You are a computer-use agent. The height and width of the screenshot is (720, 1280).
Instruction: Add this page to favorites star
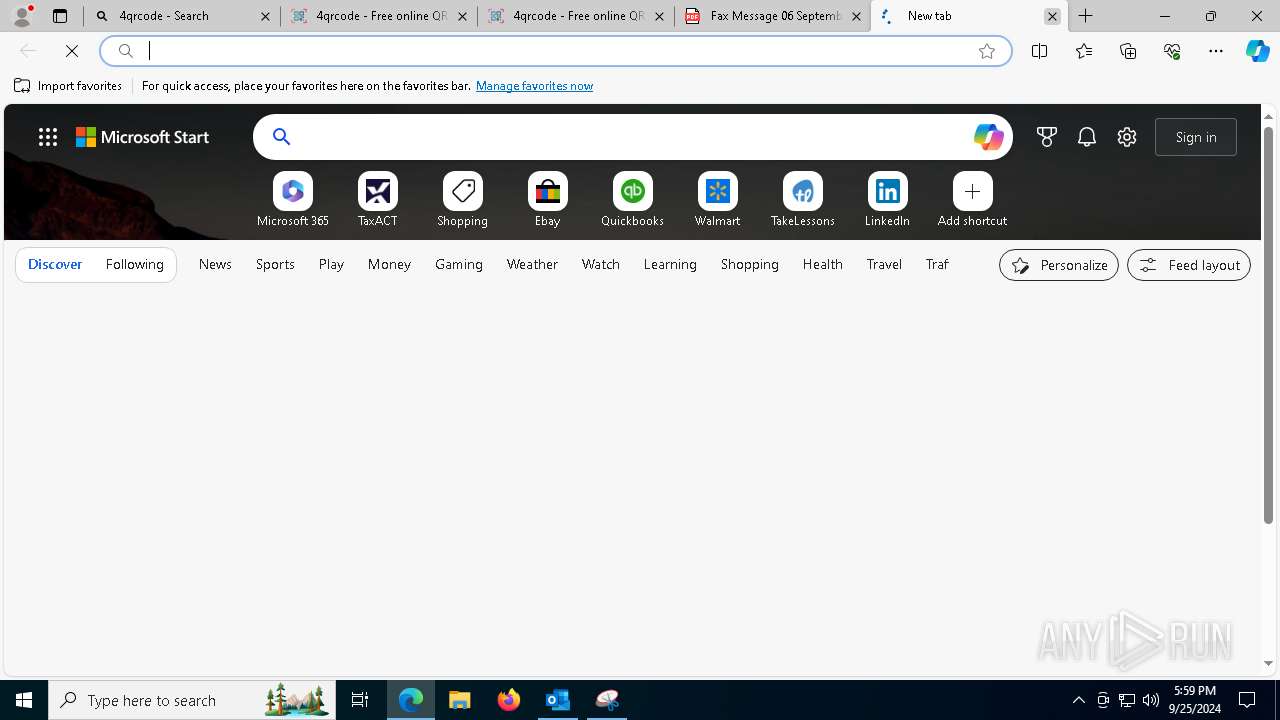coord(987,51)
